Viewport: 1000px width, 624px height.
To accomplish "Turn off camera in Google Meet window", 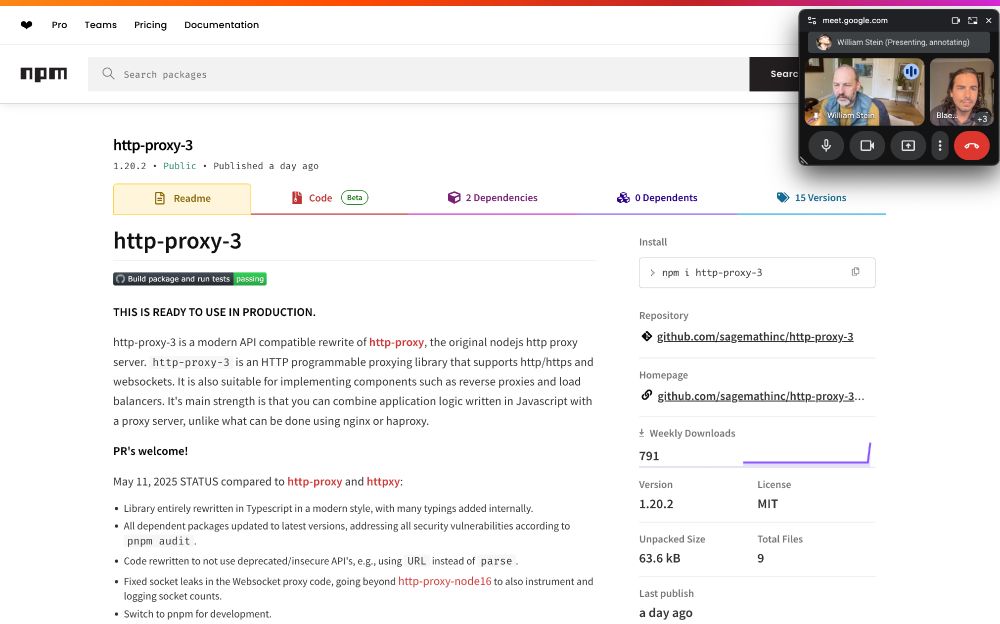I will coord(867,145).
